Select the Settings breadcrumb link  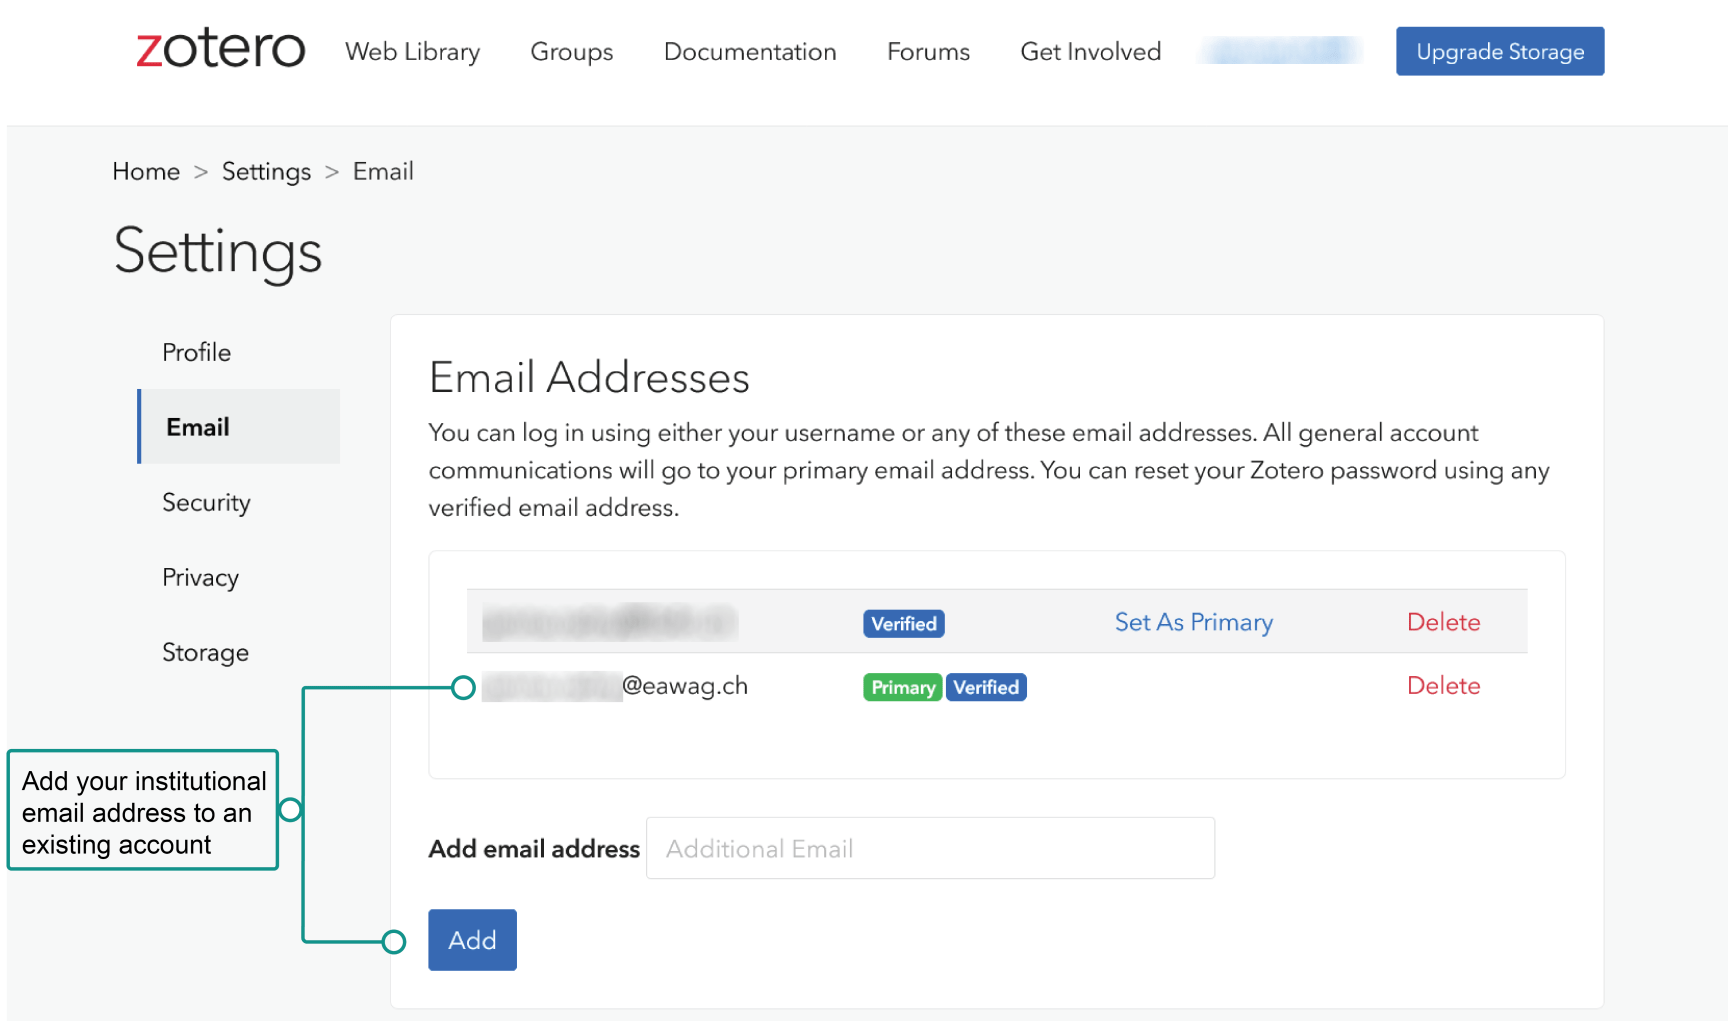pyautogui.click(x=266, y=172)
